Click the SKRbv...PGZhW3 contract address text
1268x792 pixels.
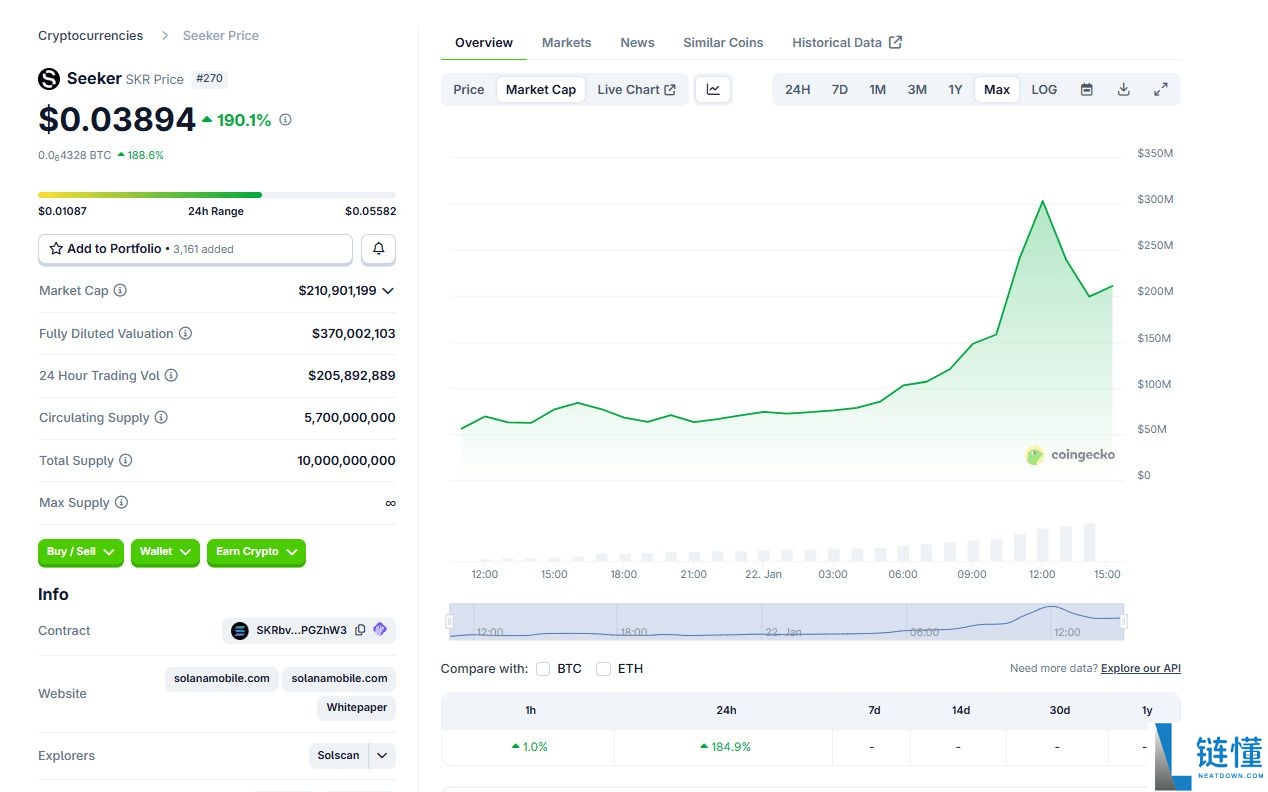coord(301,631)
